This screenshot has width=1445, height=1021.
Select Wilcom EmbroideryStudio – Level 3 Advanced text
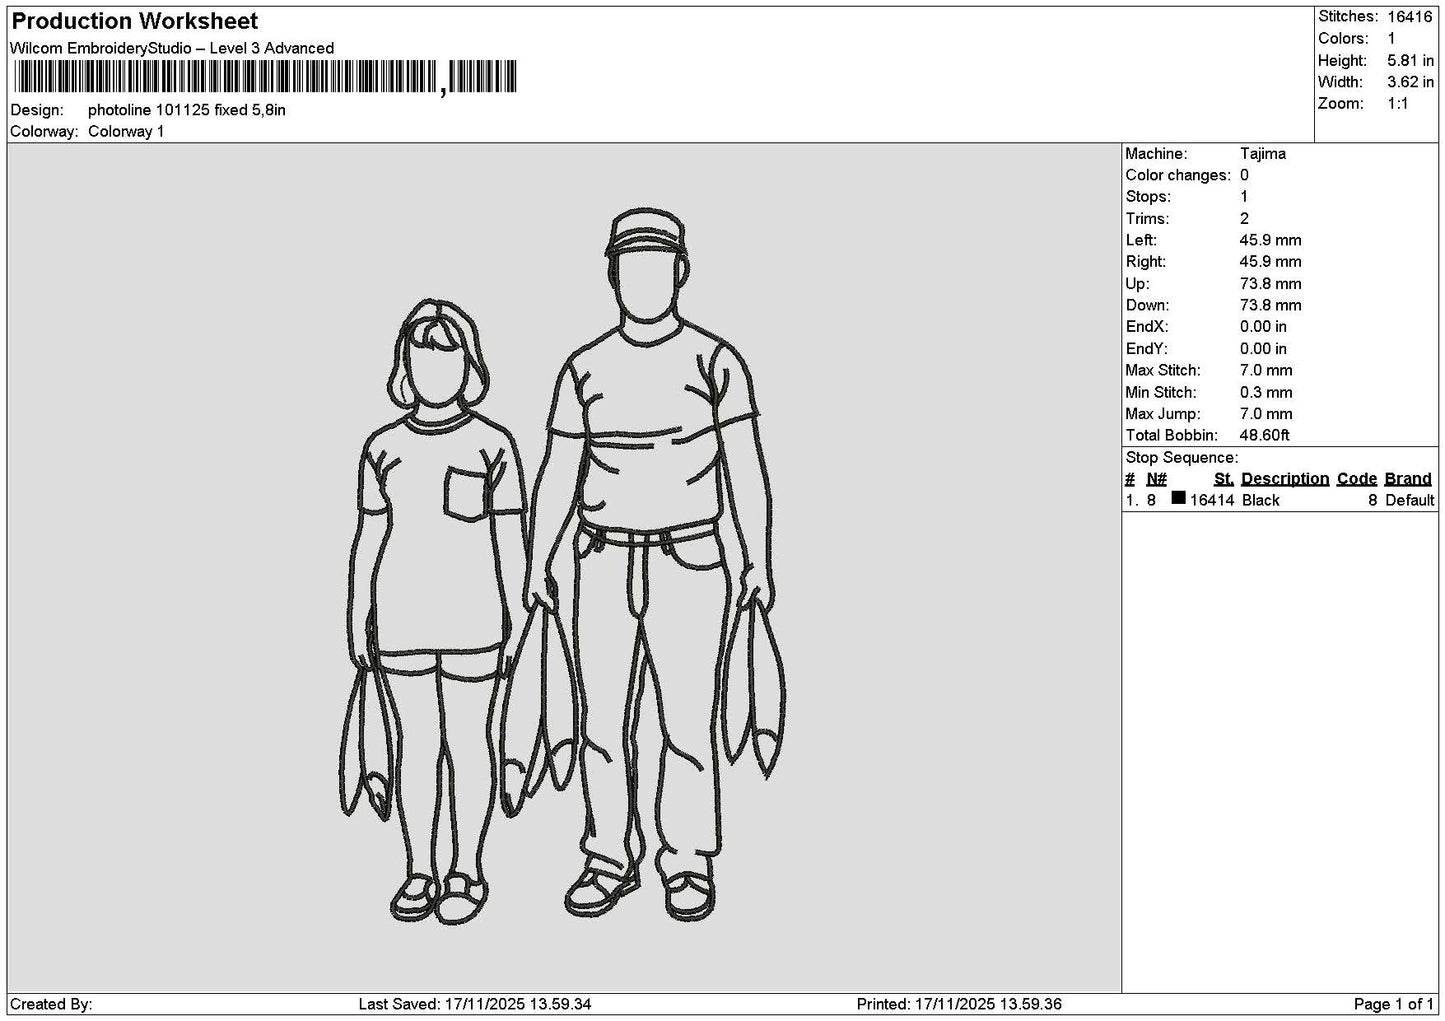tap(172, 48)
